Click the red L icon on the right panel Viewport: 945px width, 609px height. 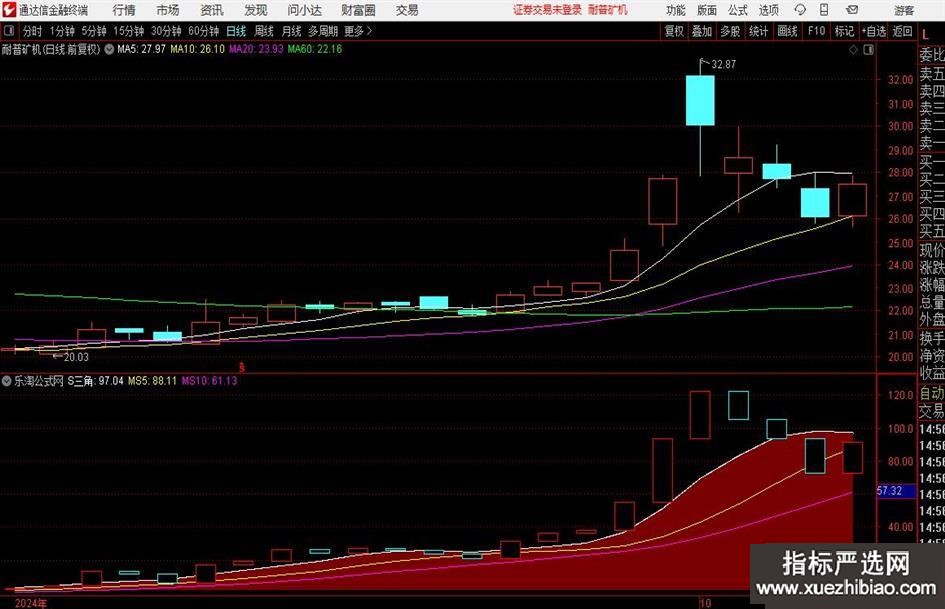[925, 31]
